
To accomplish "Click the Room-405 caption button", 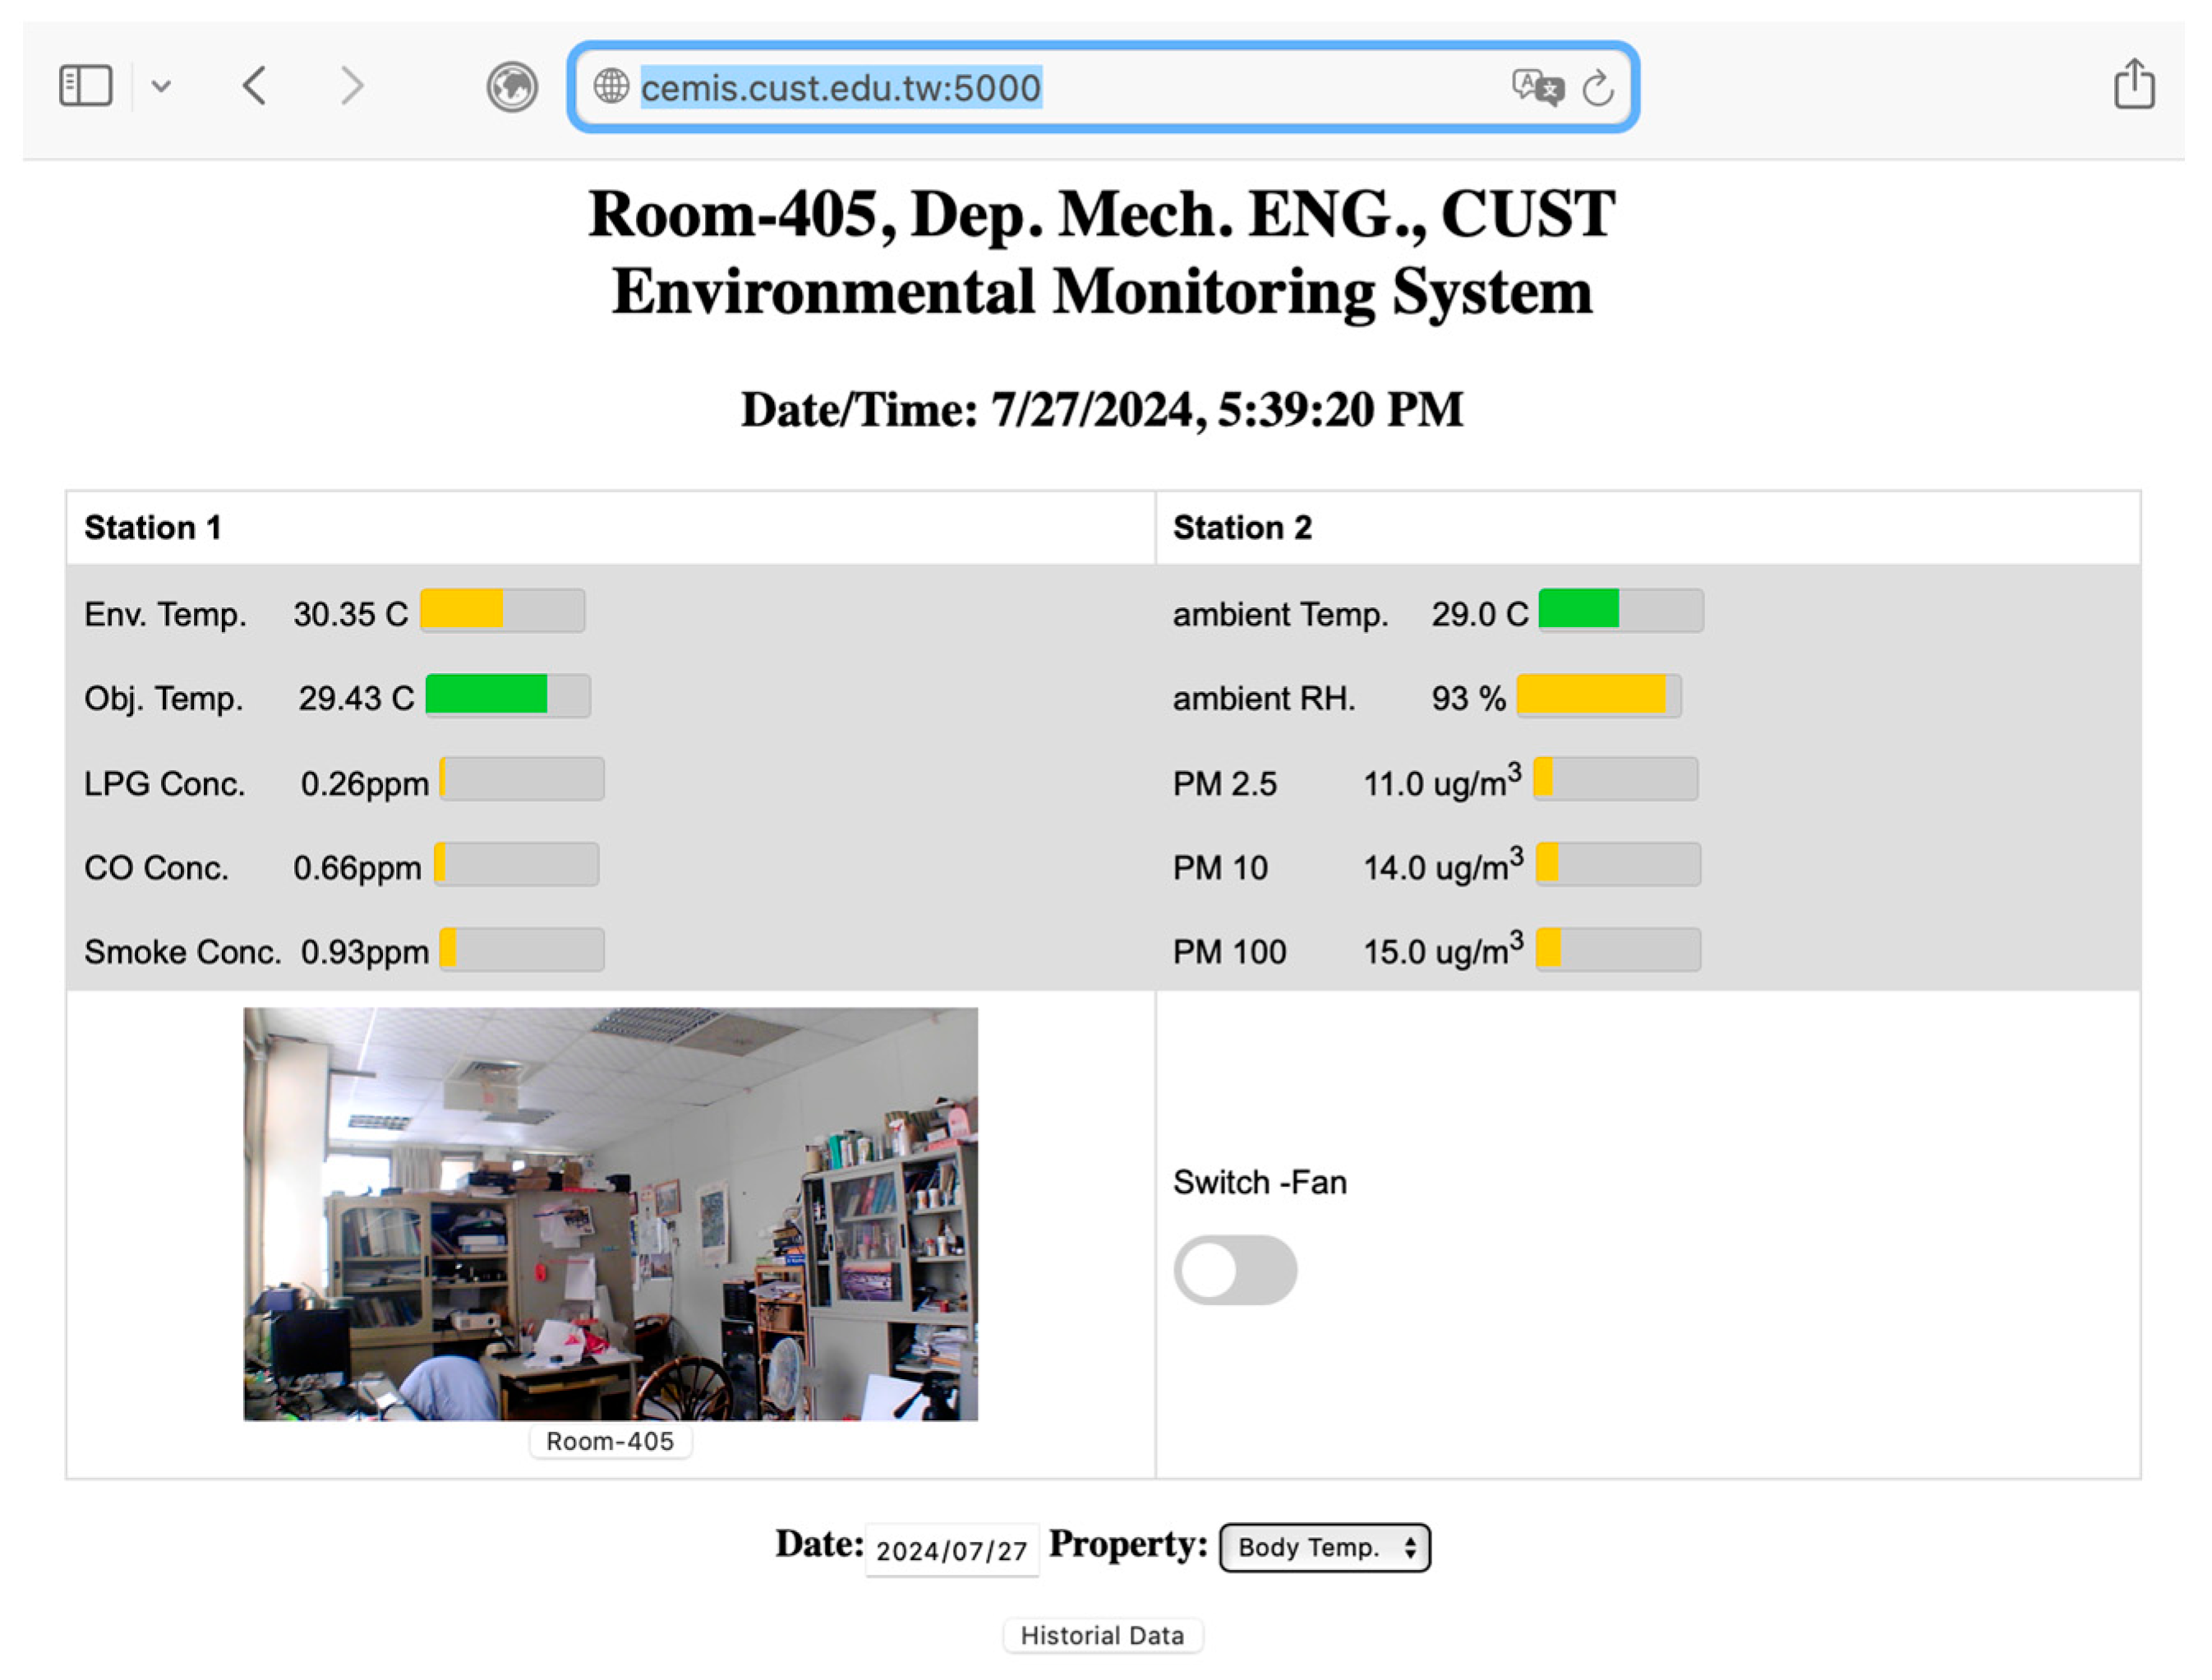I will coord(610,1441).
